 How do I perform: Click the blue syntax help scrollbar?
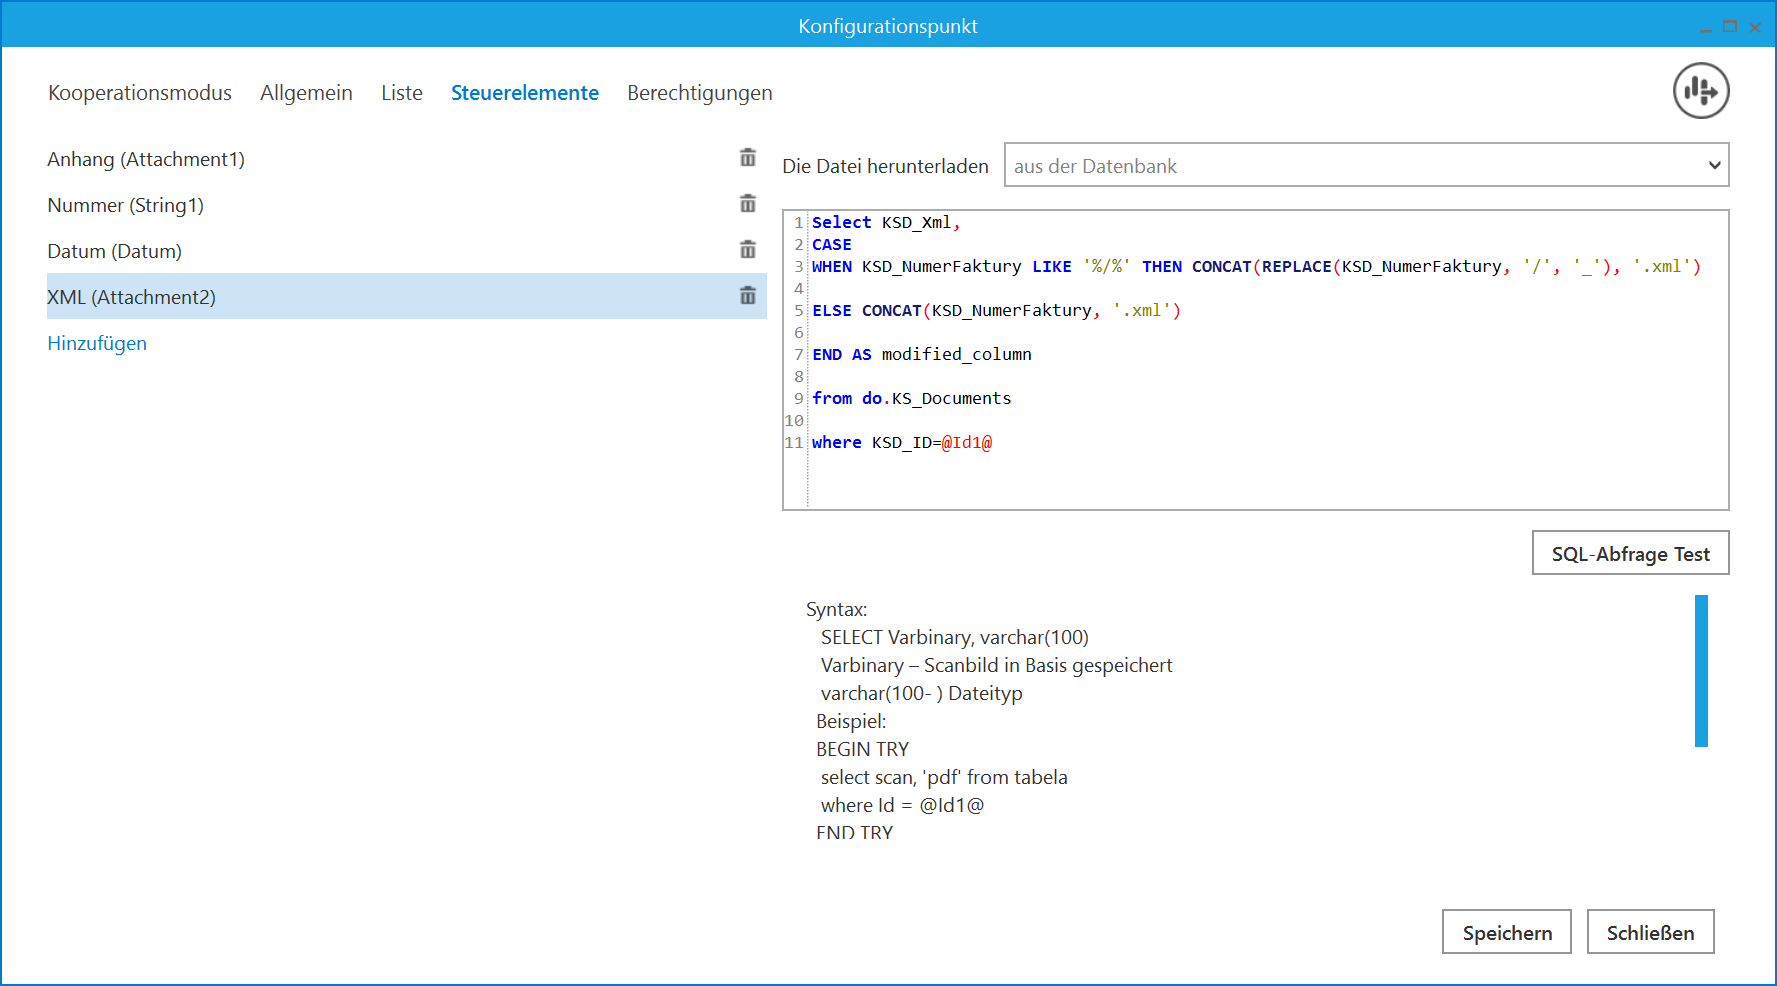[x=1701, y=671]
